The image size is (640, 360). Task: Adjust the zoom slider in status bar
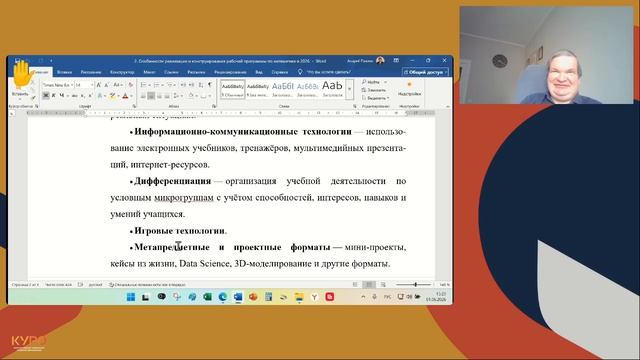tap(415, 284)
